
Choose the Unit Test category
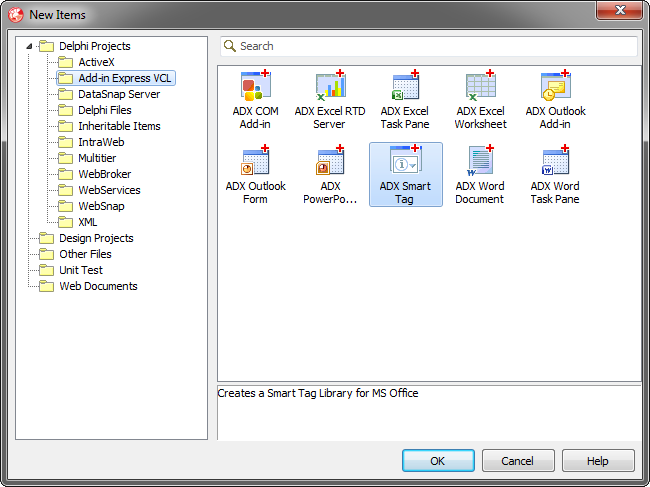[71, 270]
